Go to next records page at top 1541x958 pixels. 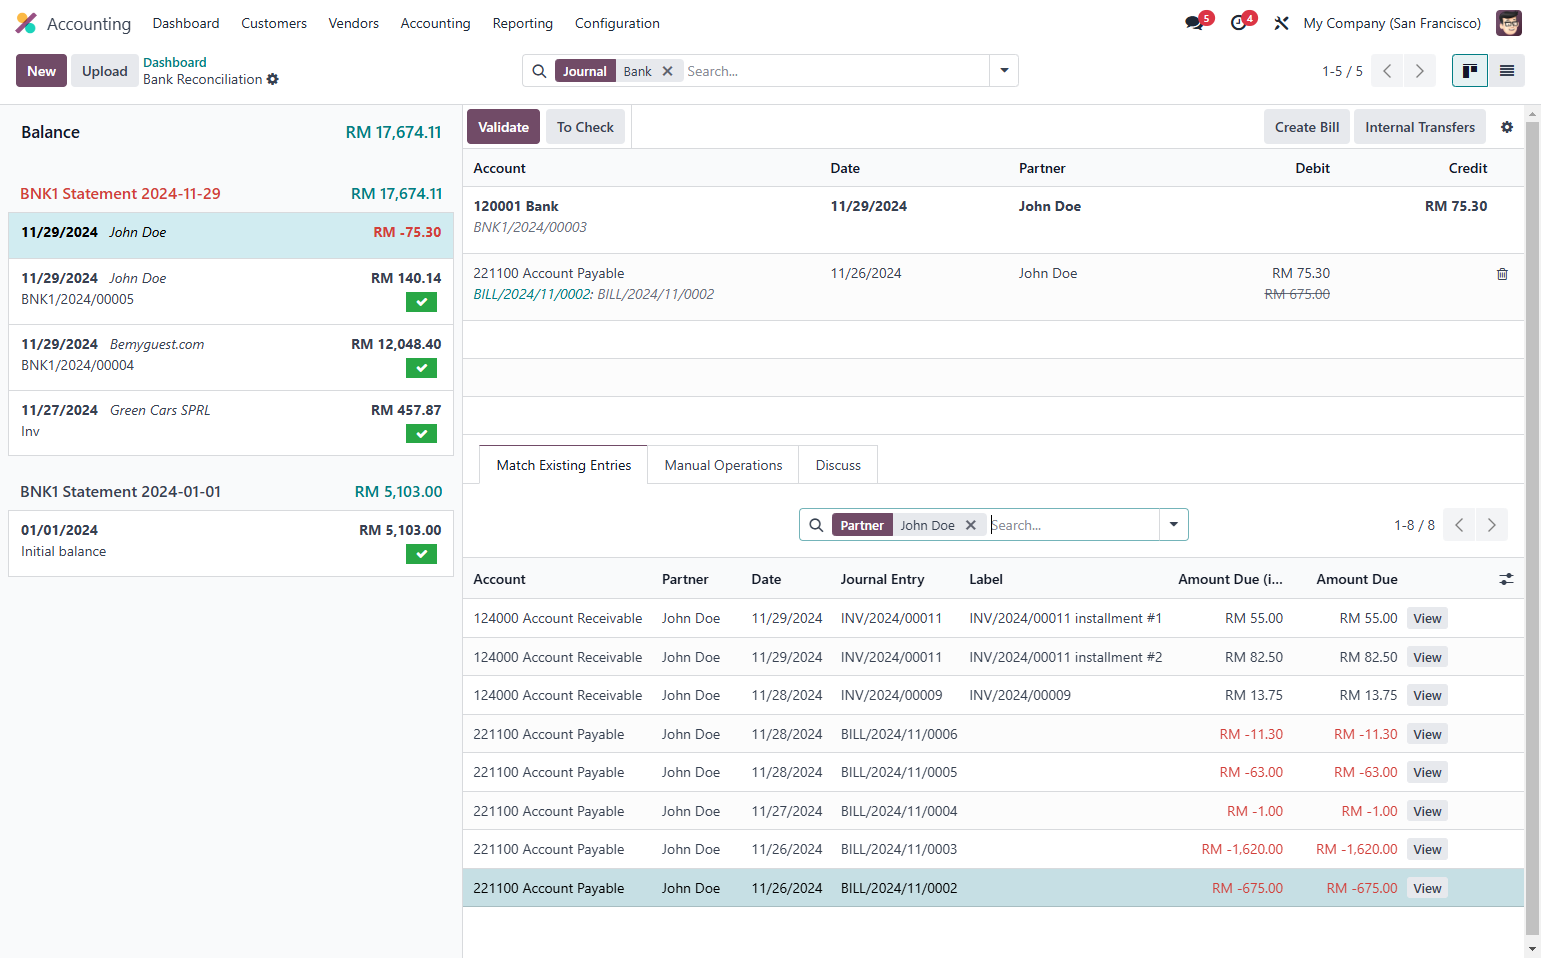pyautogui.click(x=1420, y=71)
